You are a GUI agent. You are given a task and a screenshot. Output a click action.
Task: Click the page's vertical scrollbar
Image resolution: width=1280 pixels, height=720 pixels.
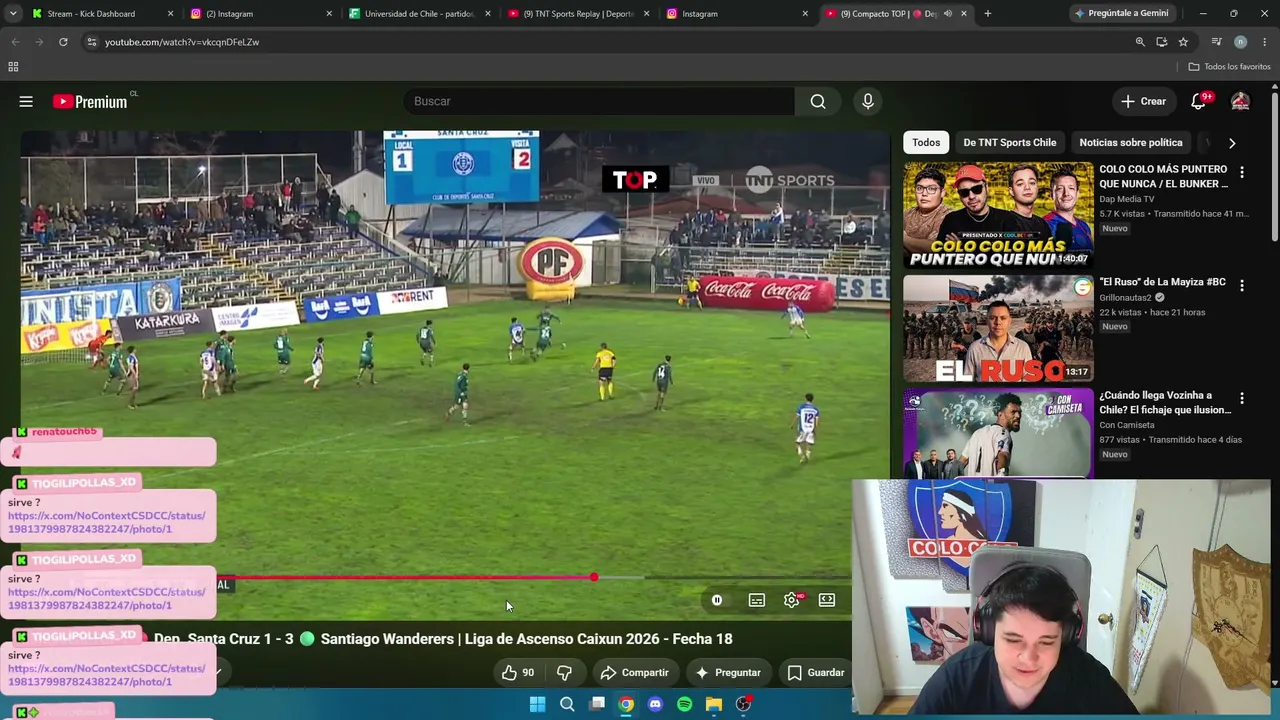point(1274,168)
